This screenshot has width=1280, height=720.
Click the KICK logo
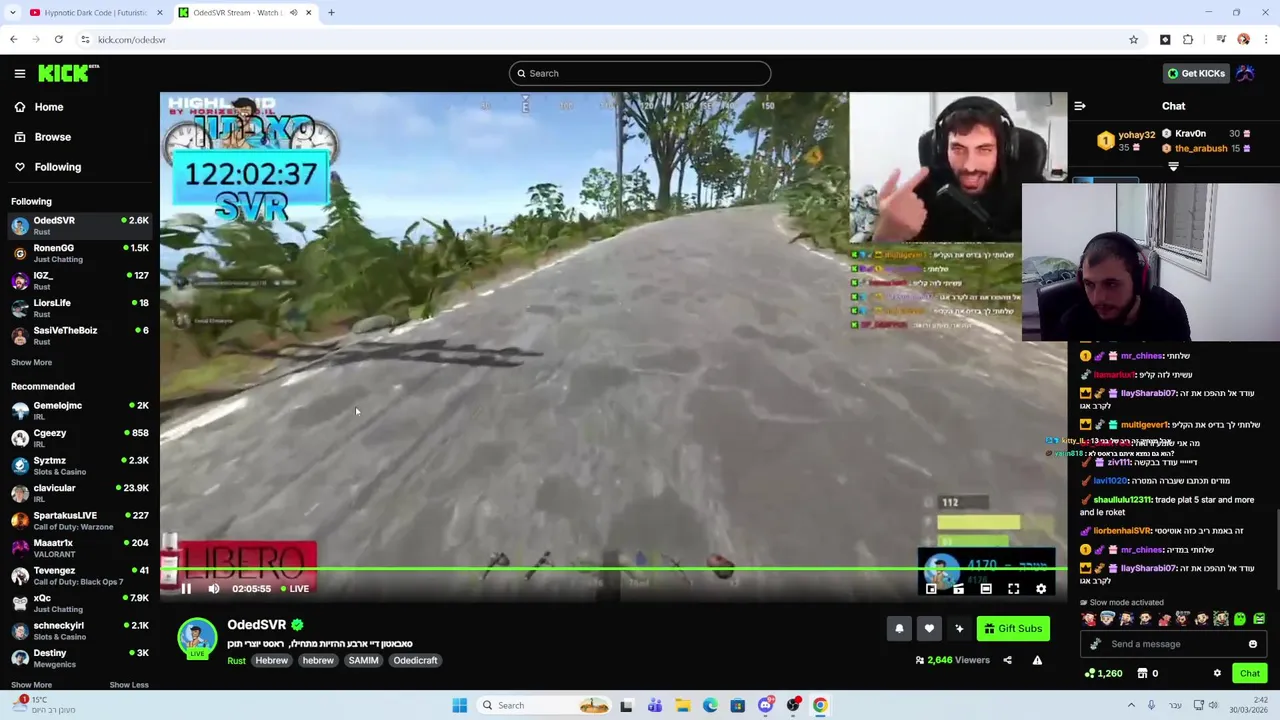pos(68,73)
